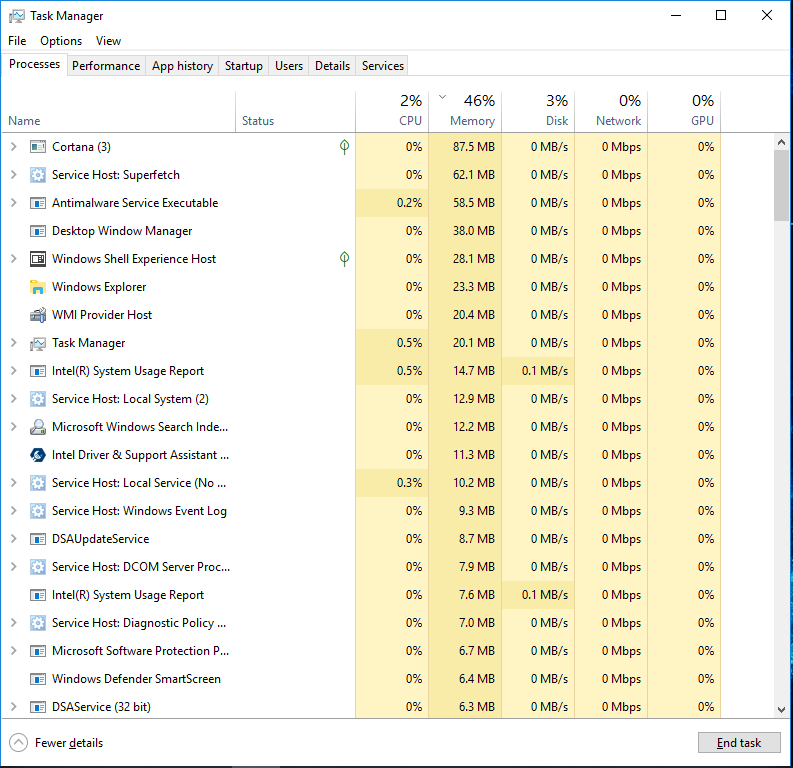This screenshot has height=768, width=793.
Task: Open the Options menu
Action: (61, 41)
